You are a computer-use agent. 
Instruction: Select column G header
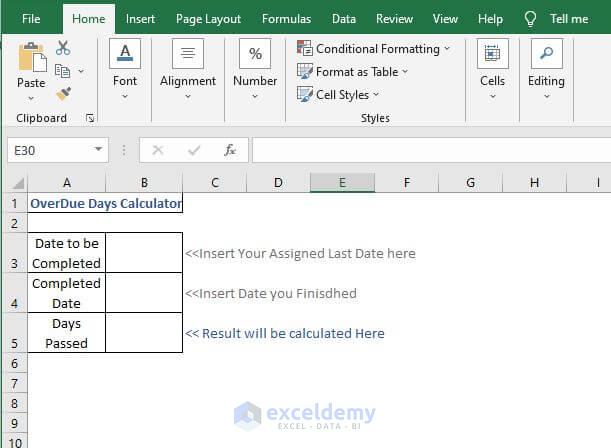(x=471, y=183)
